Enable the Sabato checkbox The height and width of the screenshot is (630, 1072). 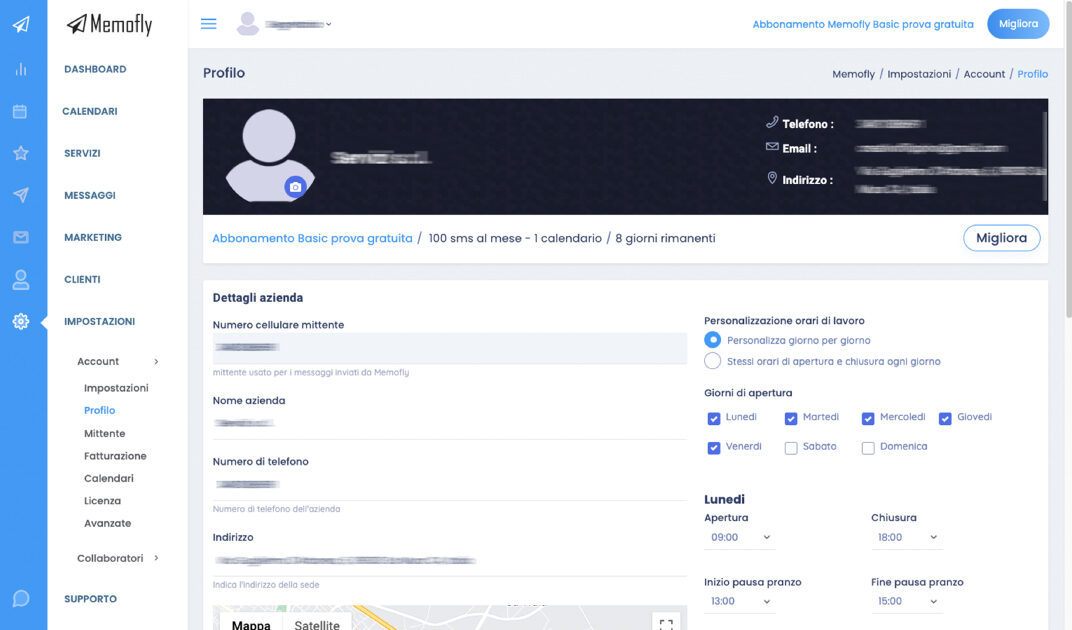pyautogui.click(x=791, y=448)
